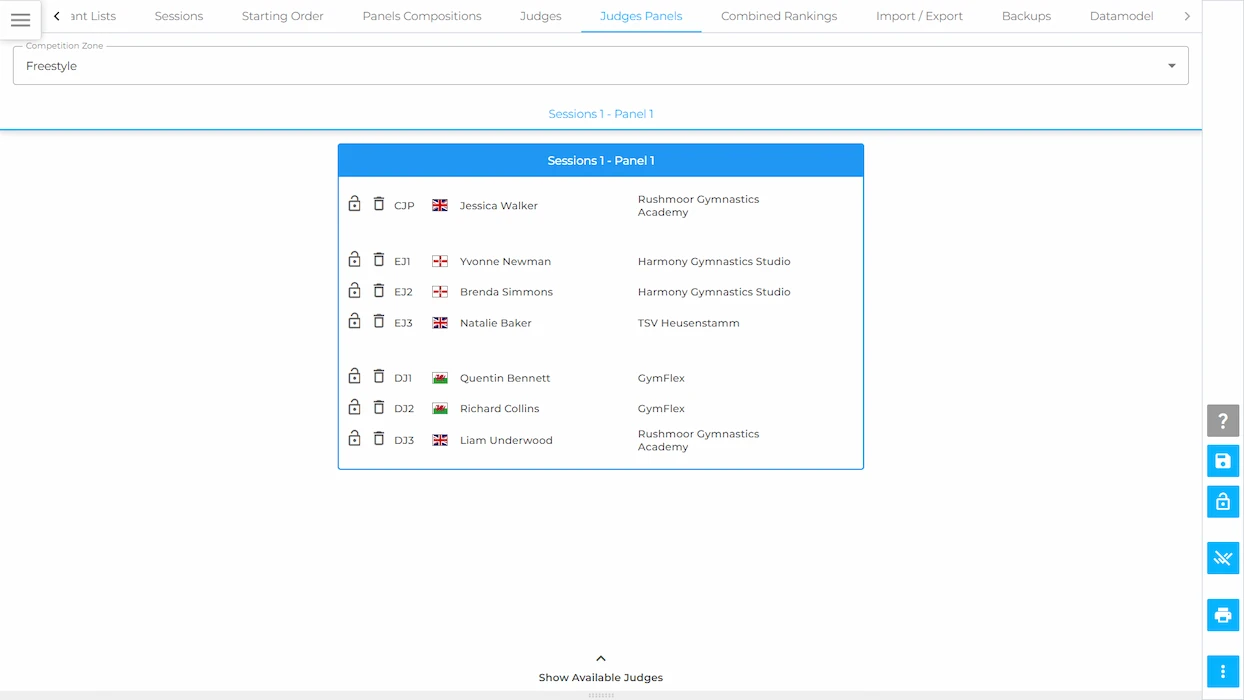The image size is (1244, 700).
Task: Click Harmony Gymnastics Studio in Yvonne Newman row
Action: 714,262
